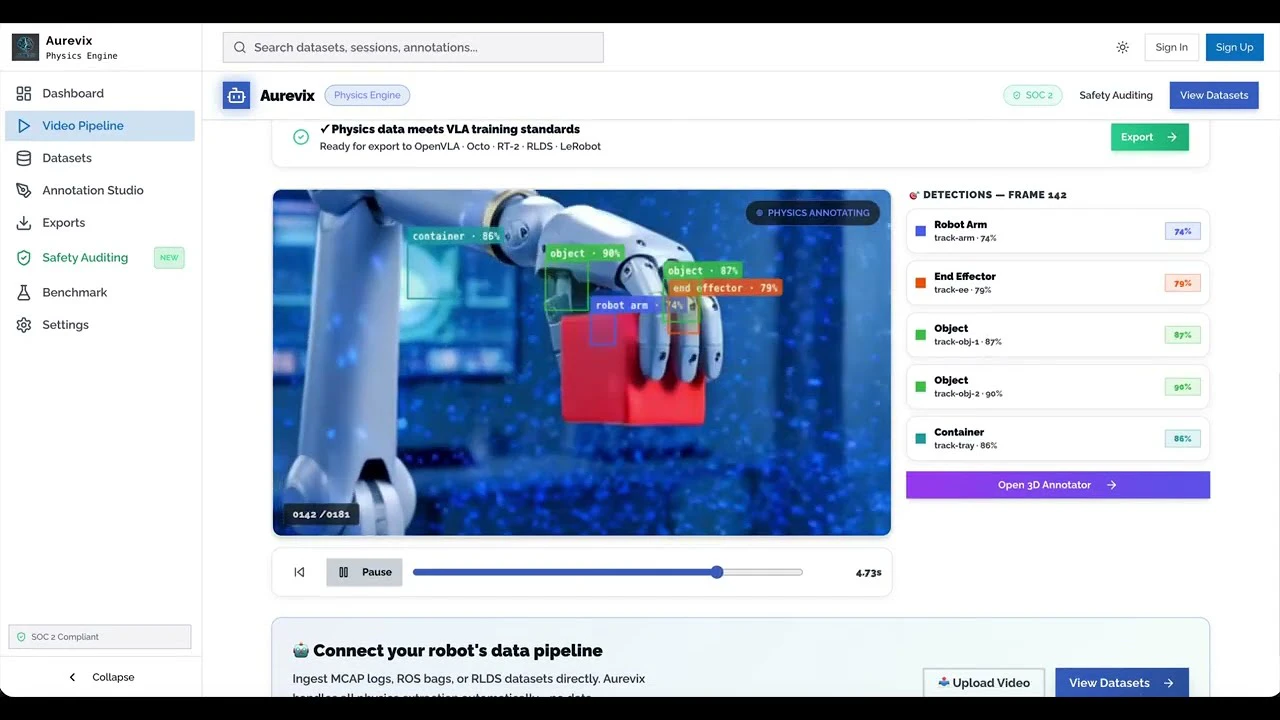The image size is (1280, 720).
Task: Click the 90% confidence badge
Action: point(1182,387)
